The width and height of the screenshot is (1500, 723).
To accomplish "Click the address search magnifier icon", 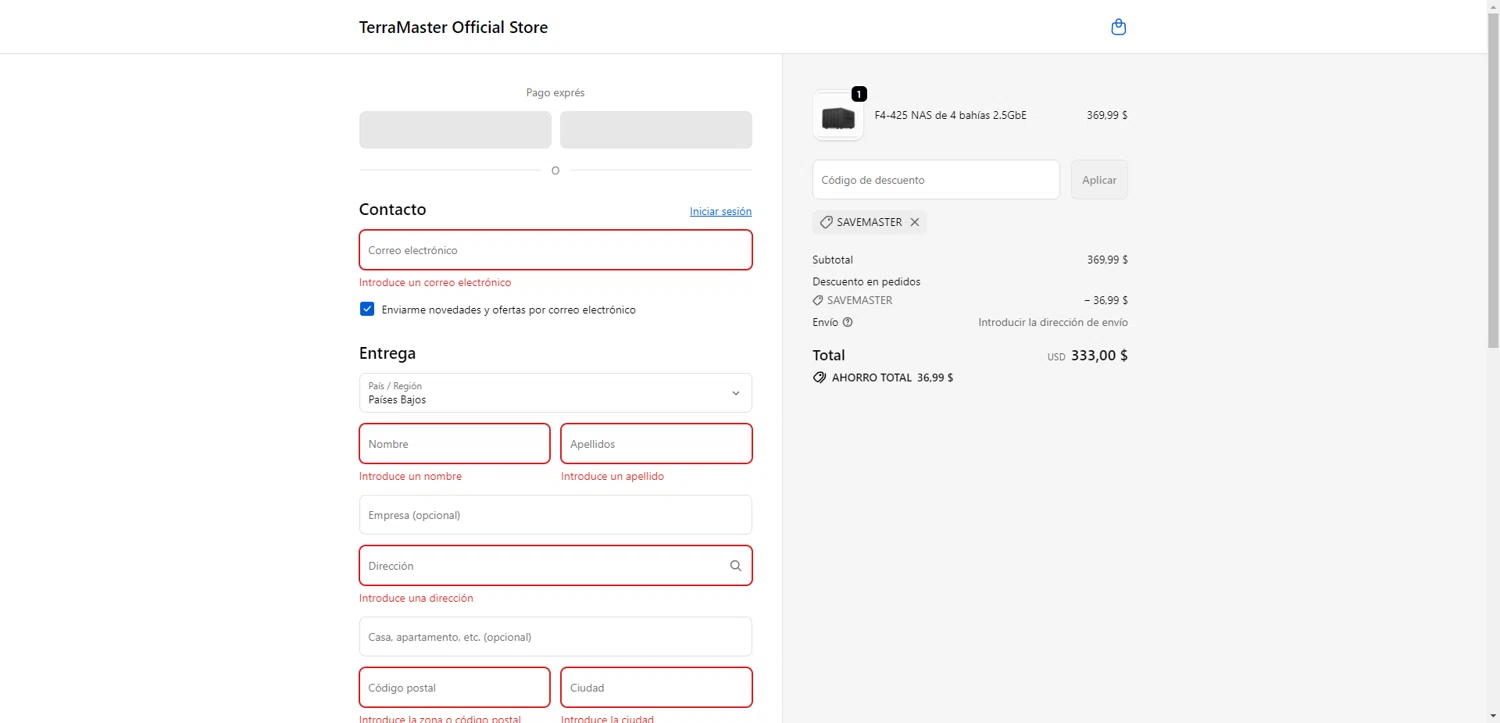I will [x=736, y=566].
